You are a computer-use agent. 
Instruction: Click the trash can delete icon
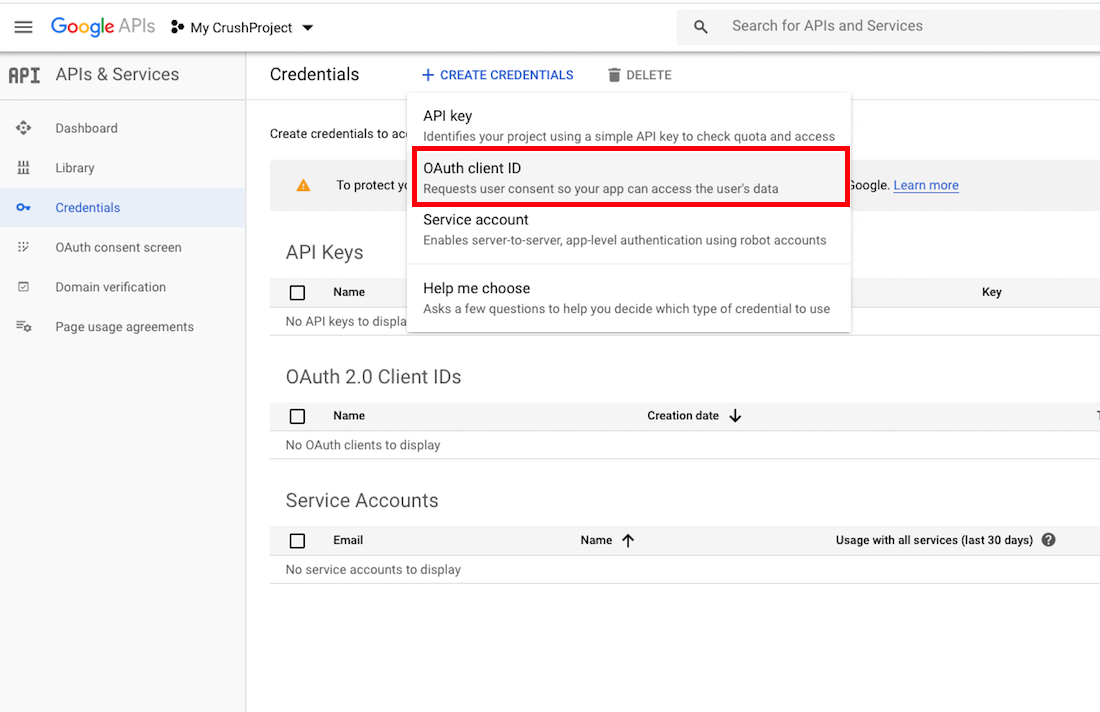(614, 75)
